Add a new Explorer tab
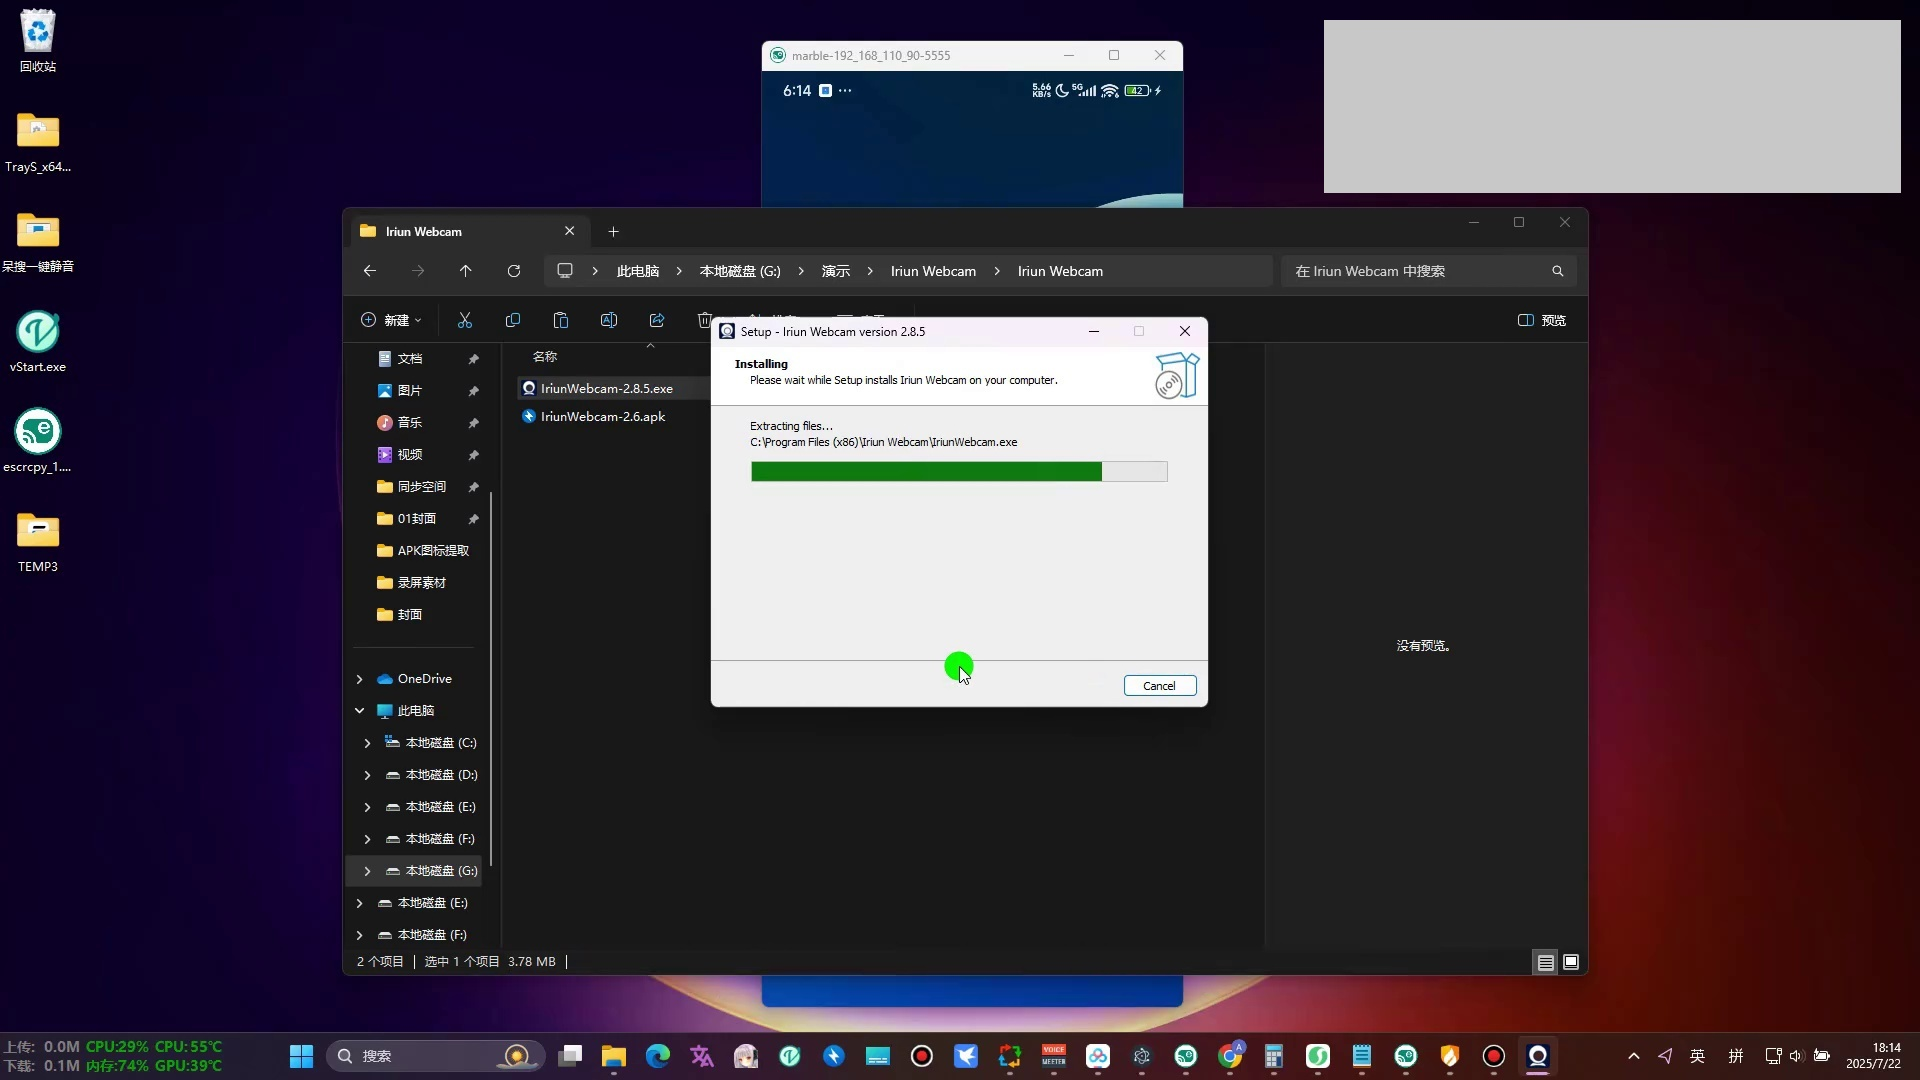The height and width of the screenshot is (1080, 1920). click(x=613, y=231)
